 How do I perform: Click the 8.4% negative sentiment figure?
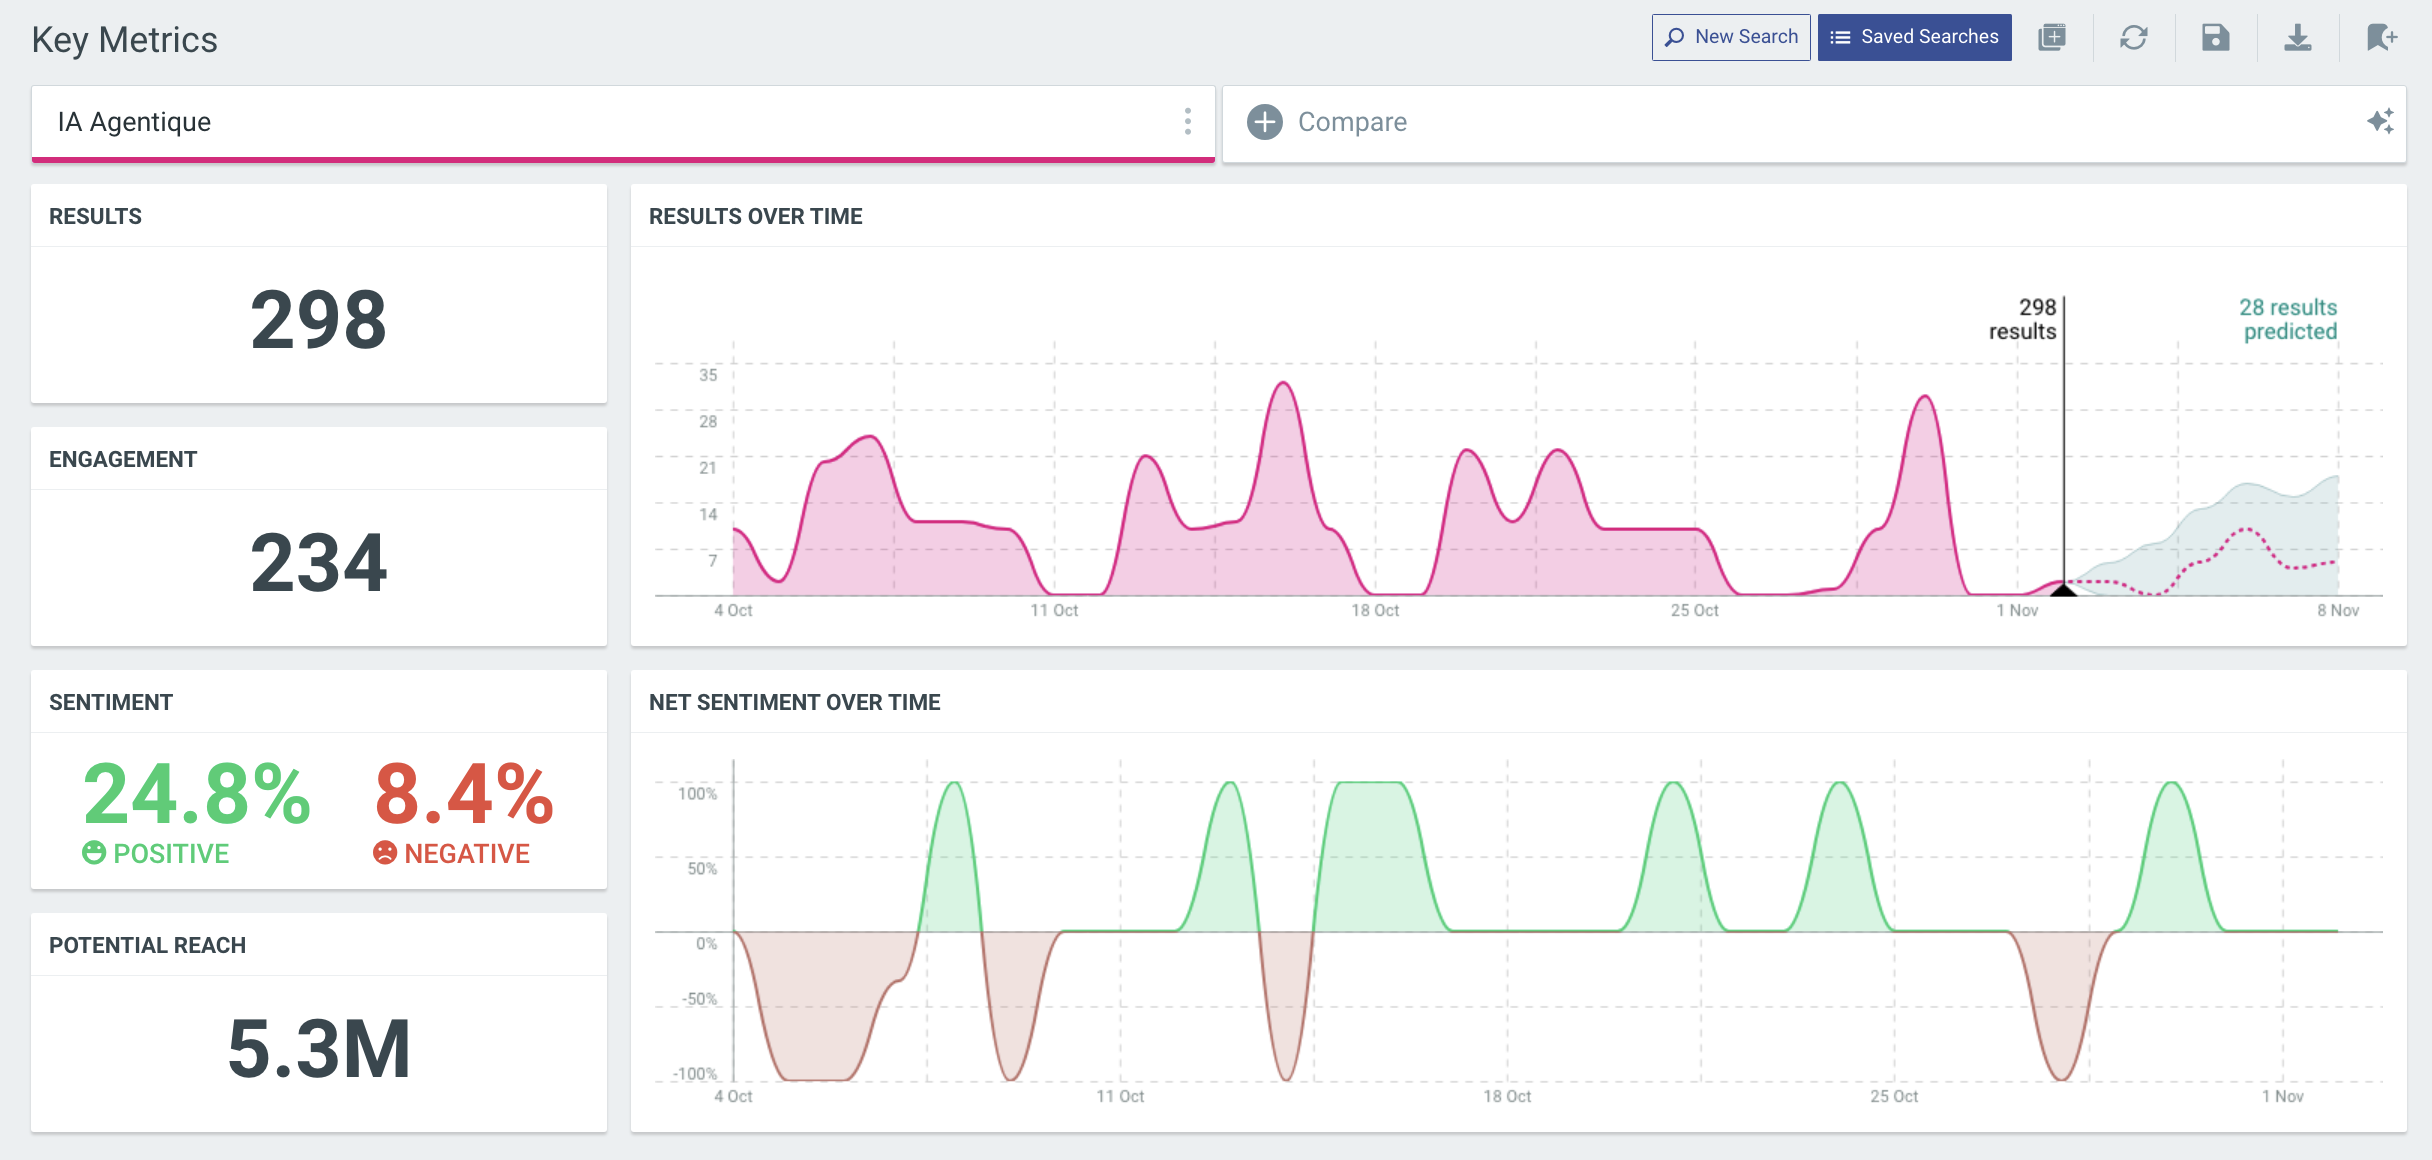pyautogui.click(x=464, y=794)
